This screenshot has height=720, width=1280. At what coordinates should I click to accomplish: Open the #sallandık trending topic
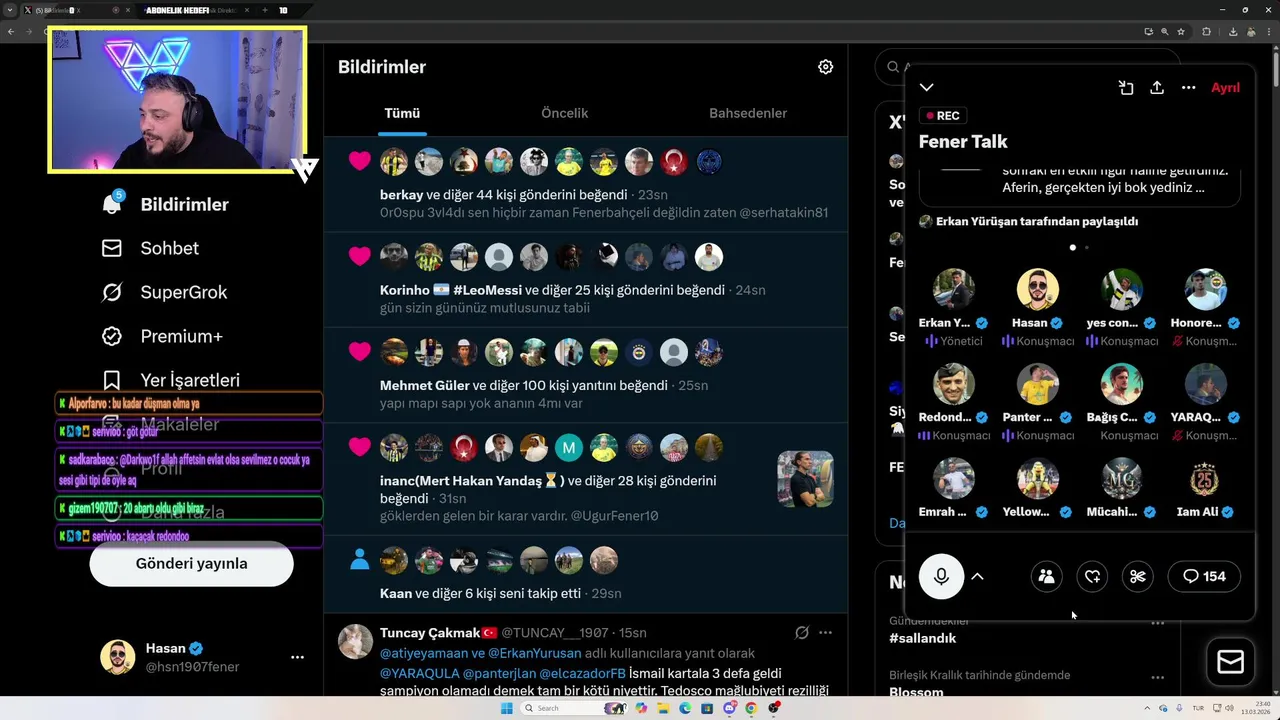coord(922,638)
